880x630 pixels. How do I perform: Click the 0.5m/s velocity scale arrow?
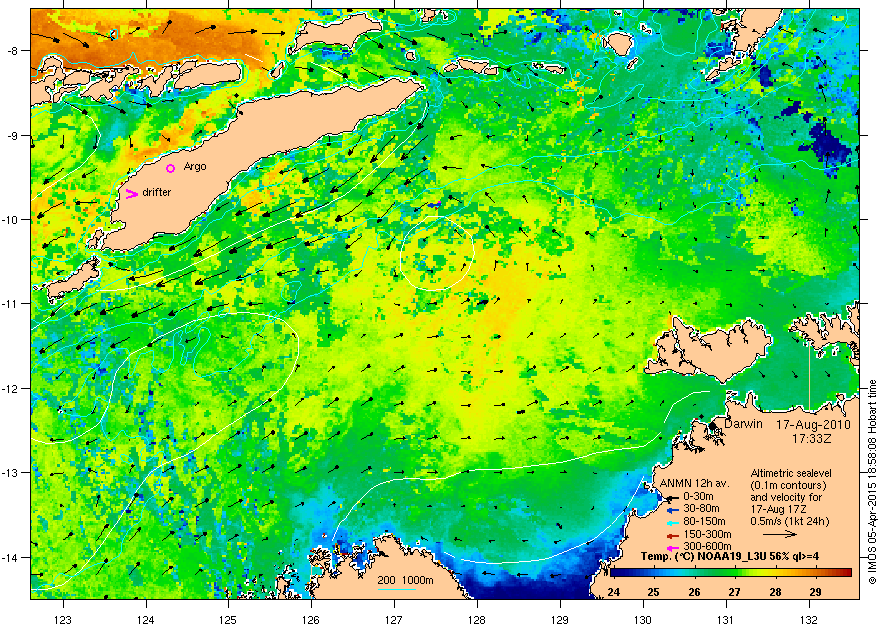click(780, 535)
